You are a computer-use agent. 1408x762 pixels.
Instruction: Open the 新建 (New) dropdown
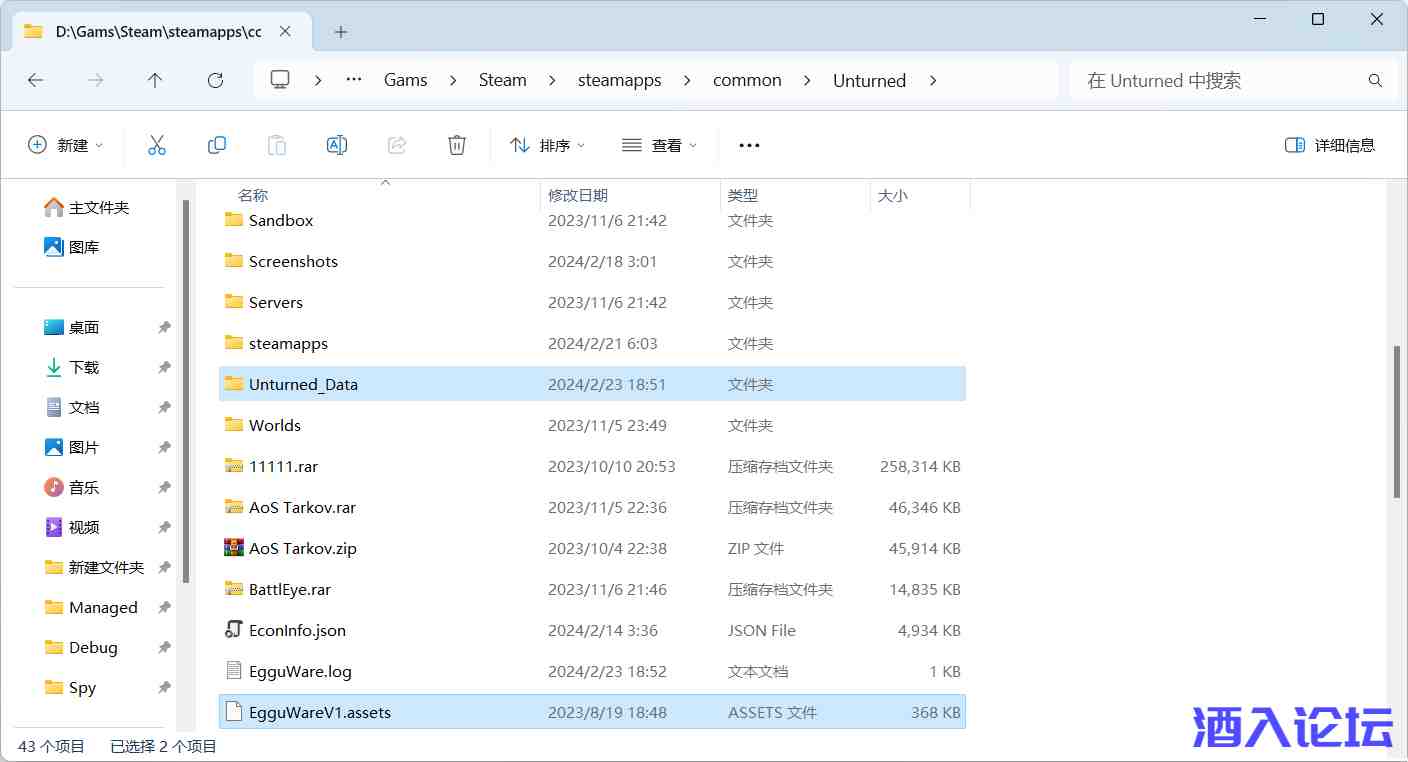66,145
